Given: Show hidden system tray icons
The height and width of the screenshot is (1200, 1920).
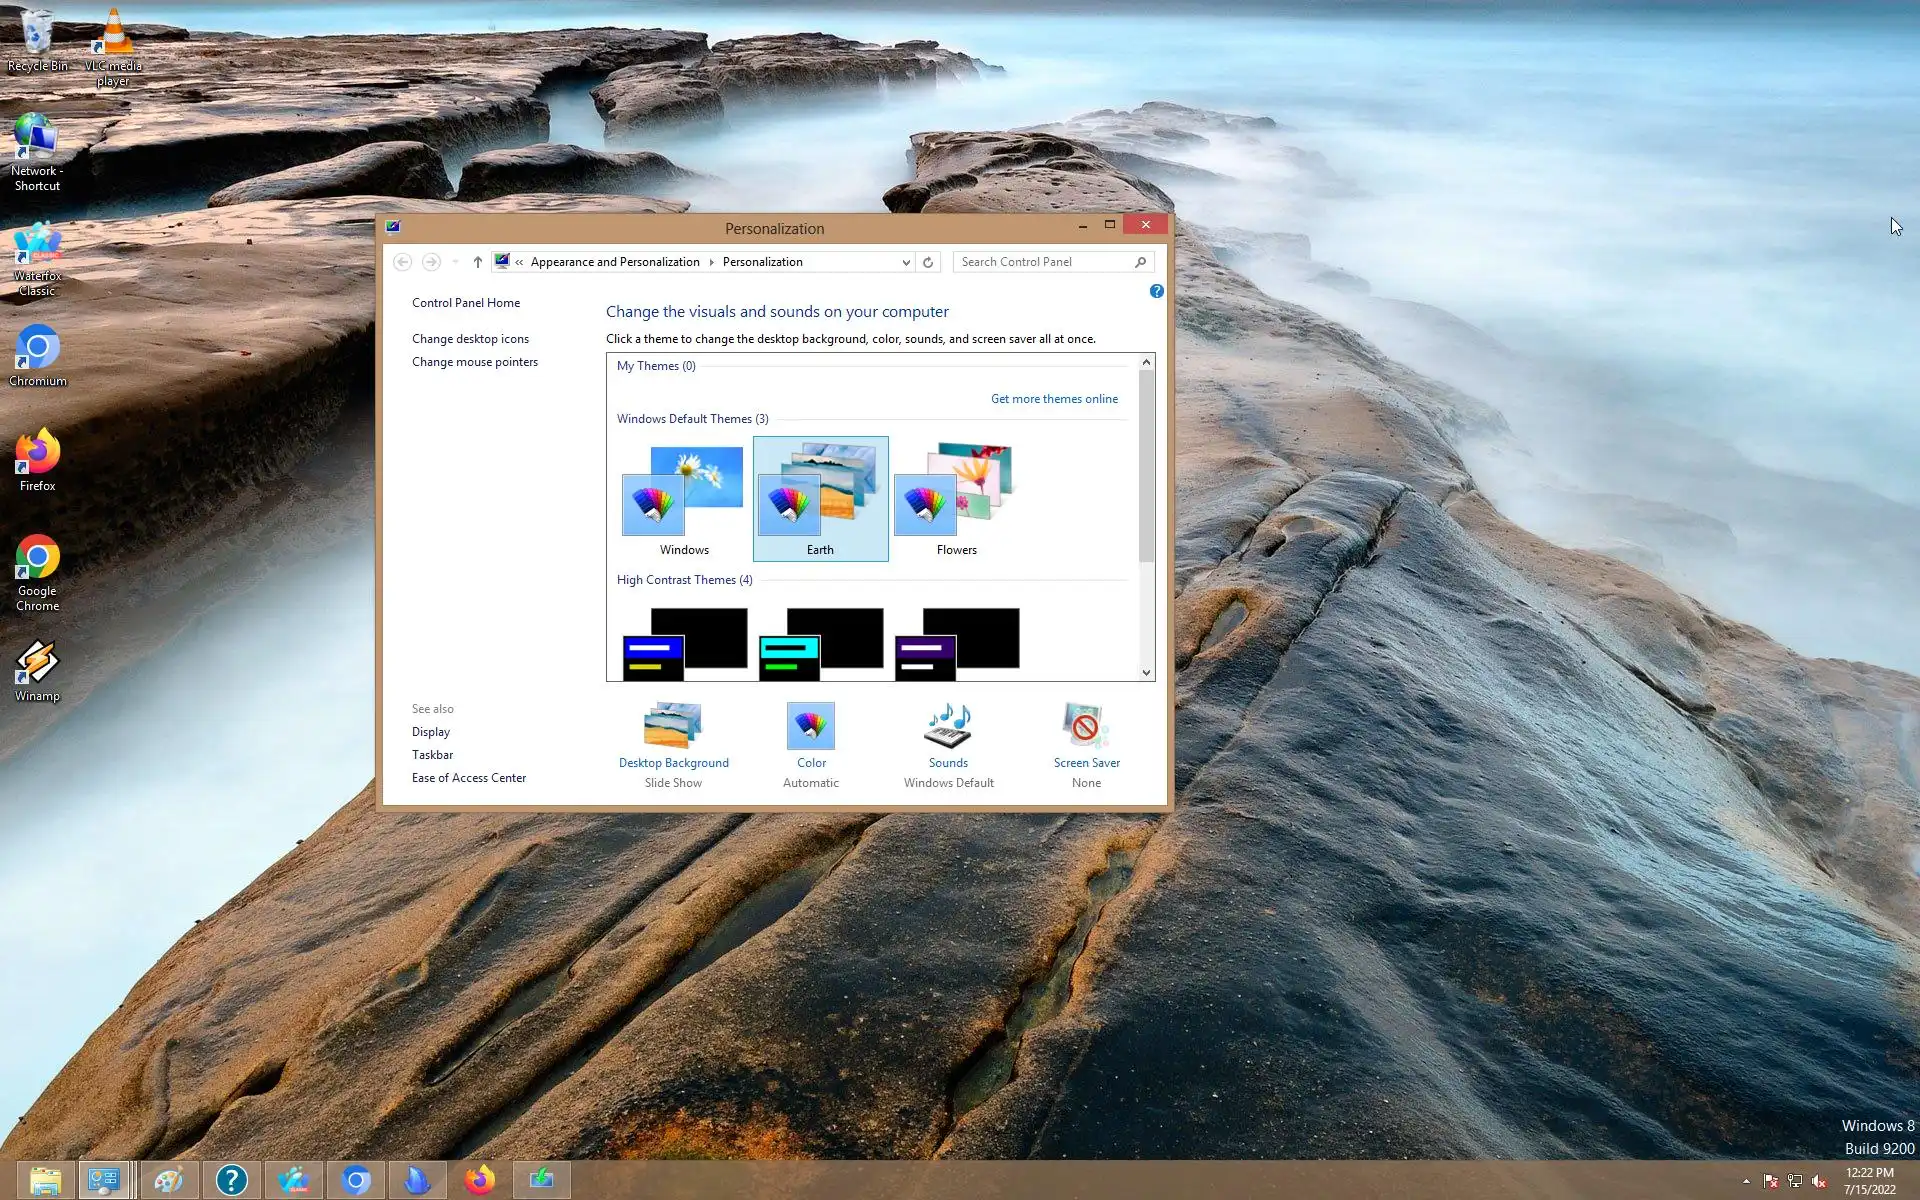Looking at the screenshot, I should (x=1746, y=1181).
